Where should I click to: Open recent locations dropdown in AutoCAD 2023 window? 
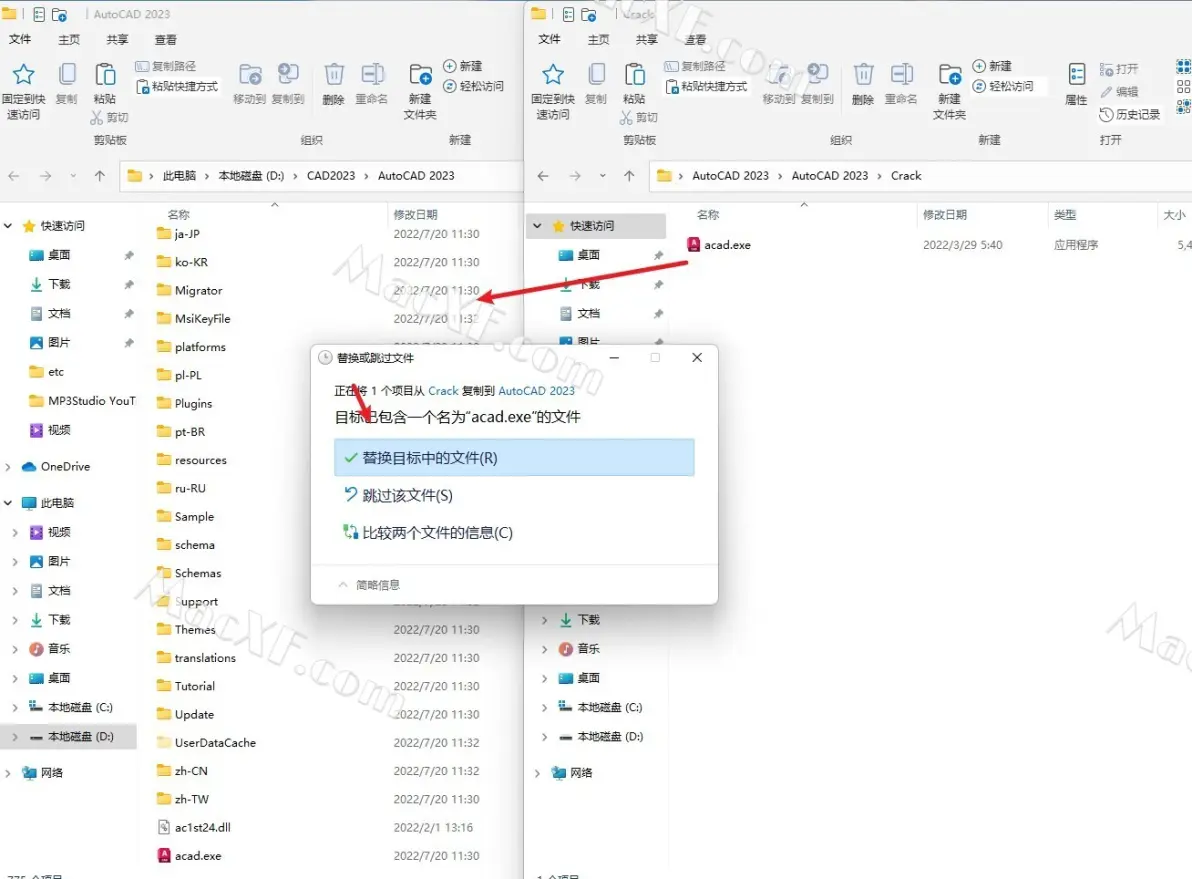click(73, 176)
